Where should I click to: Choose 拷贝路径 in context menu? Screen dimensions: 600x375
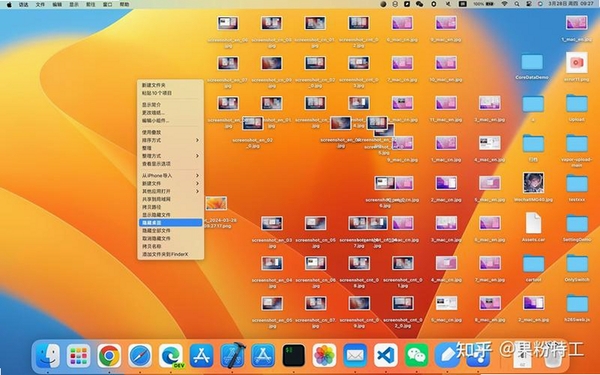[x=171, y=207]
